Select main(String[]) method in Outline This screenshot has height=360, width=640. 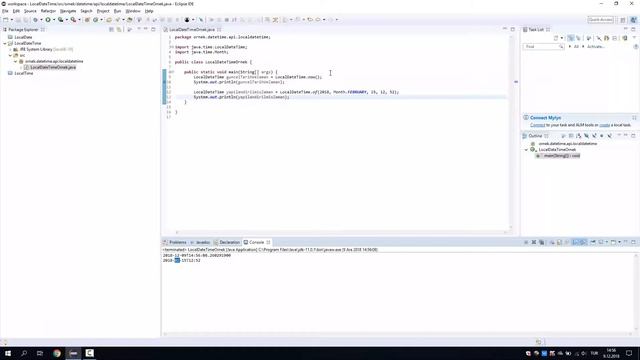[x=562, y=156]
